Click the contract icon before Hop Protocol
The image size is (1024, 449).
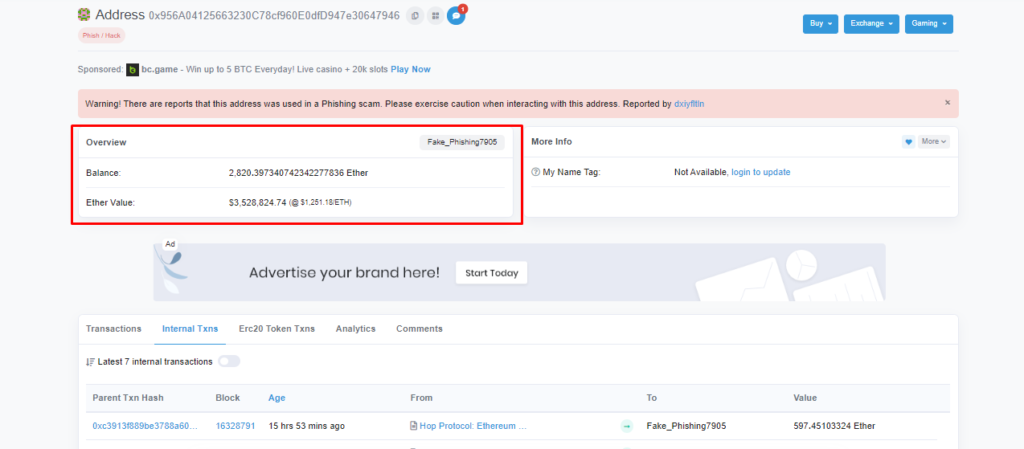pos(414,426)
